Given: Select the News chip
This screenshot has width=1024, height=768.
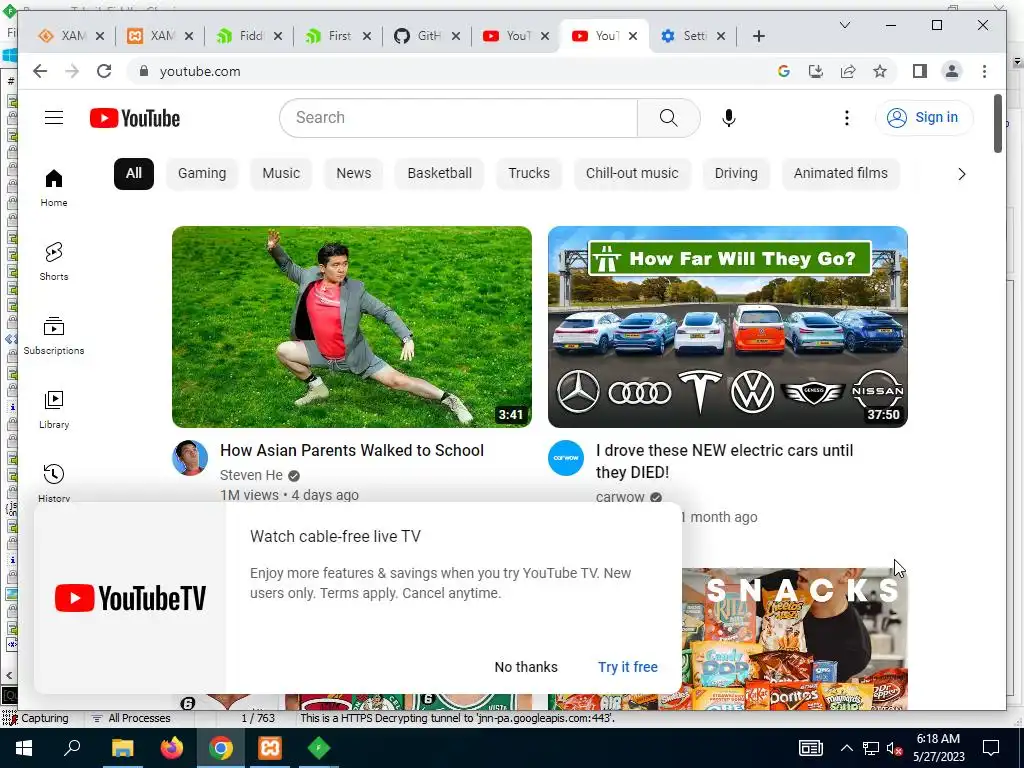Looking at the screenshot, I should (353, 173).
